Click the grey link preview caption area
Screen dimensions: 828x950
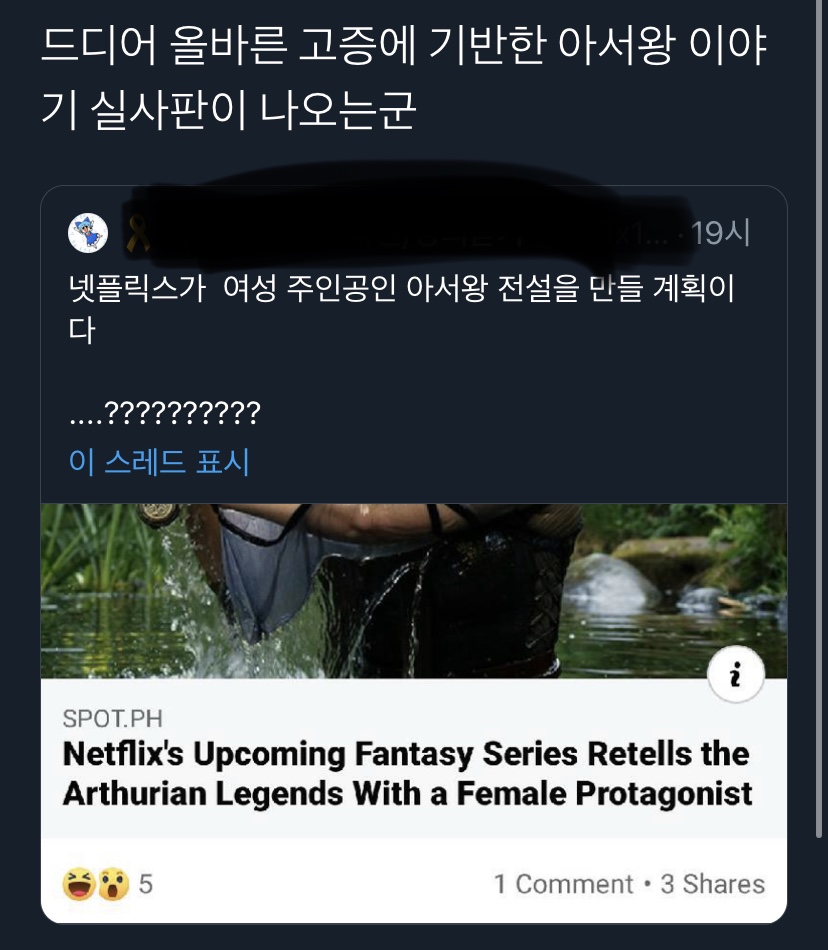[414, 759]
